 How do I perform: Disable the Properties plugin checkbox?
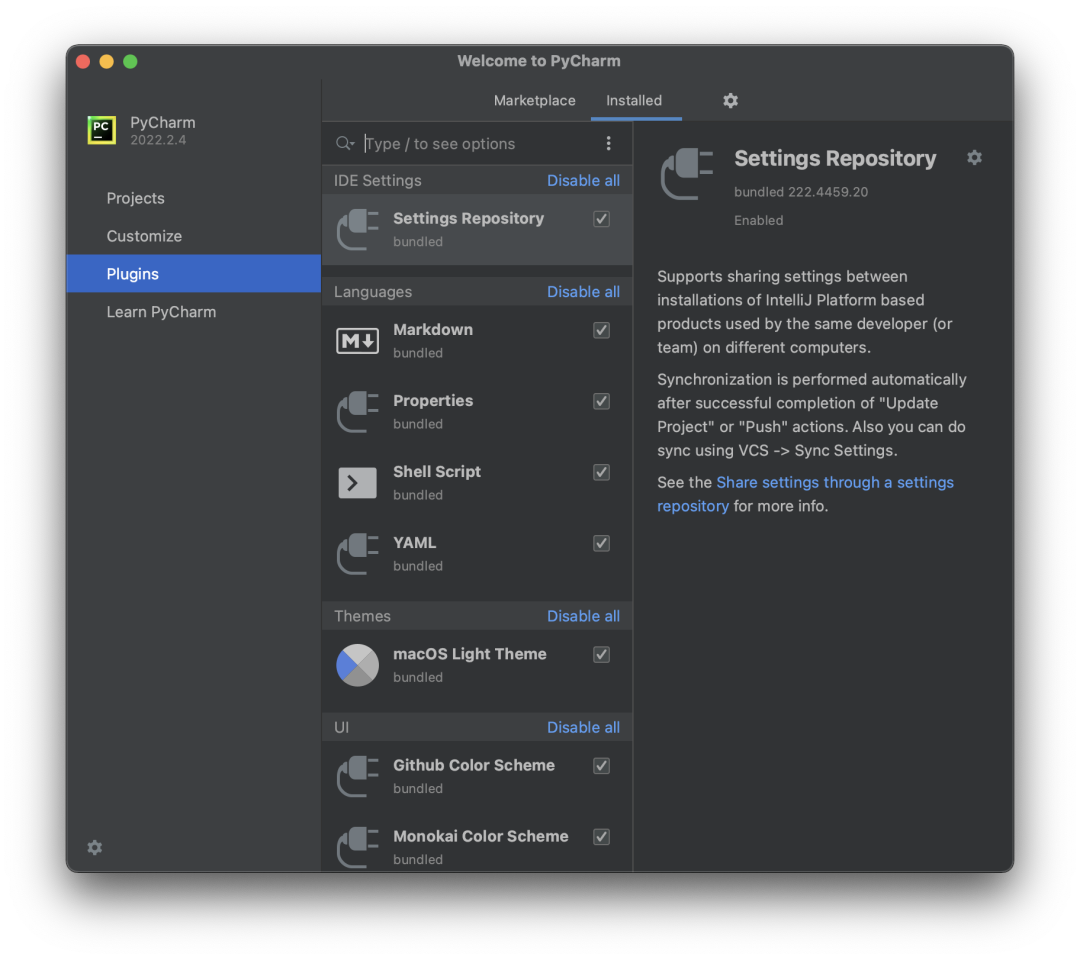[601, 401]
